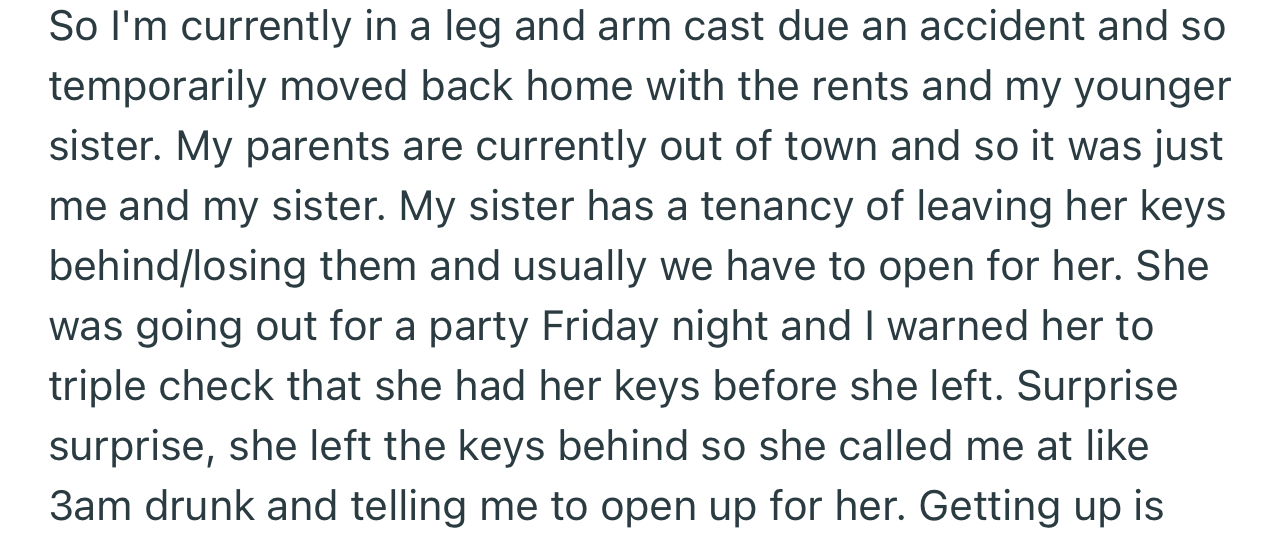Click the word "rents"

click(863, 87)
